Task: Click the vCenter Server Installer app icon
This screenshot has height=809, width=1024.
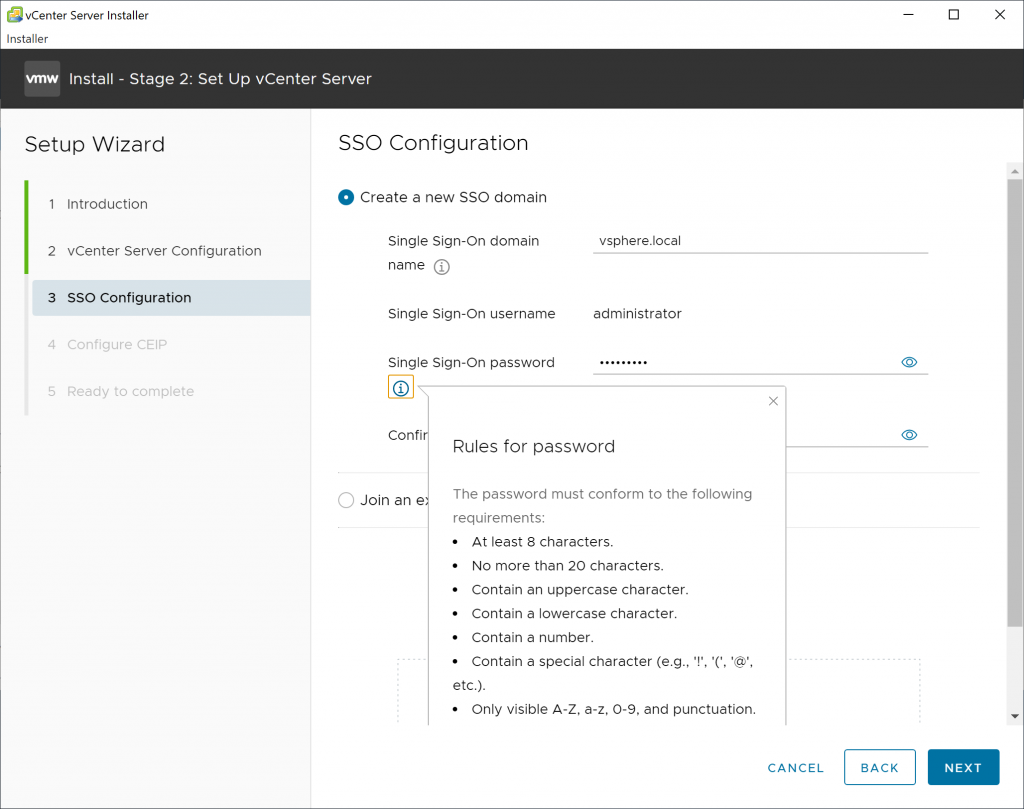Action: [x=14, y=14]
